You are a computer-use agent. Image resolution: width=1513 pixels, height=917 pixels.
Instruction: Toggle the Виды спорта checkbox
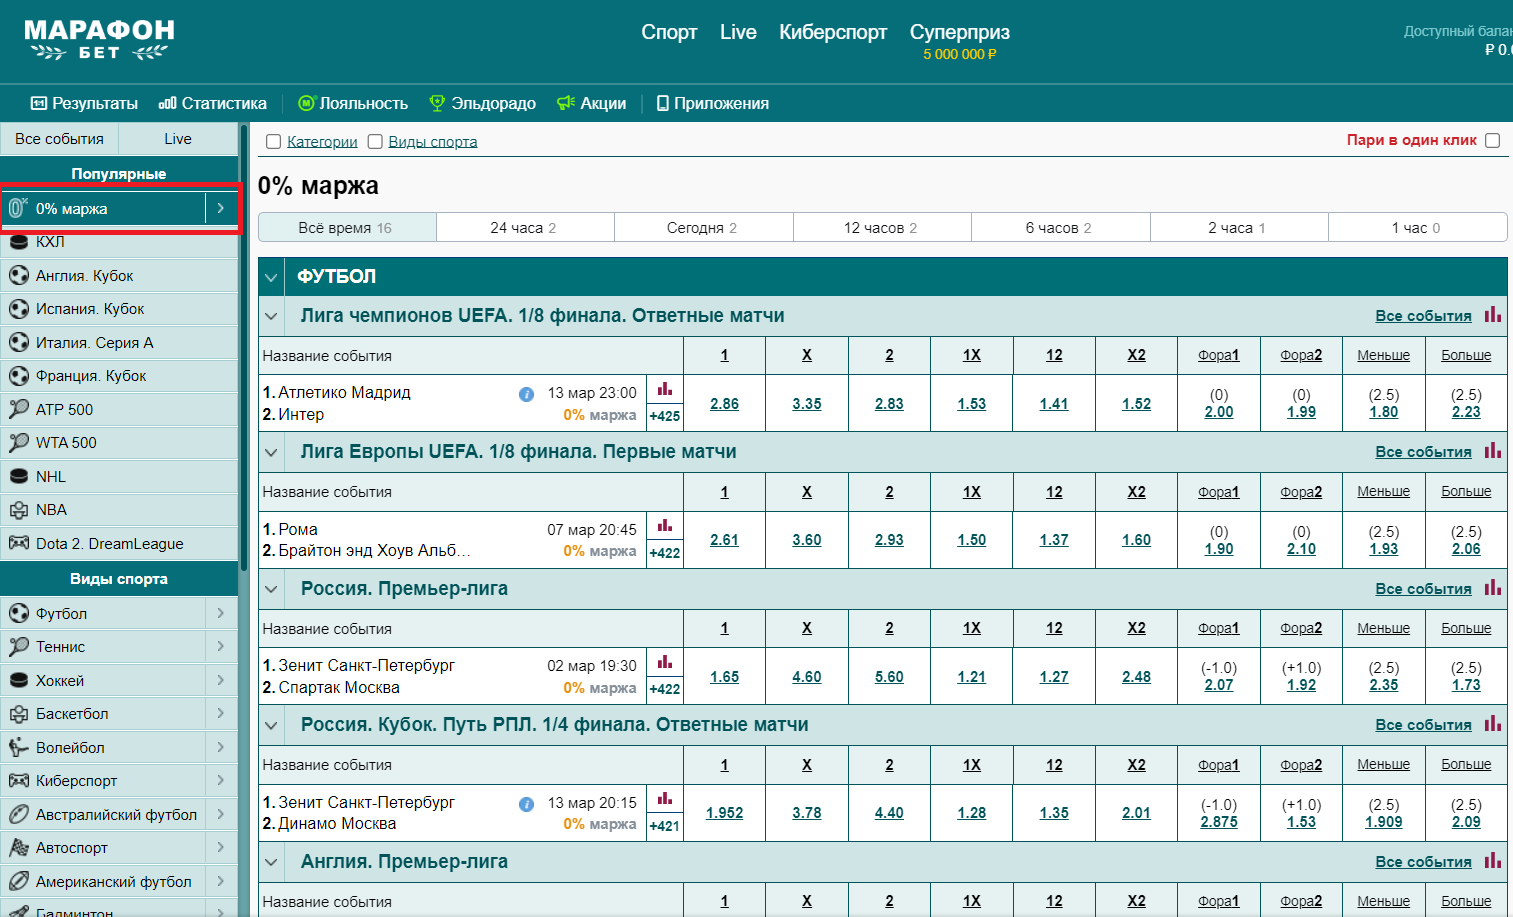[x=375, y=142]
